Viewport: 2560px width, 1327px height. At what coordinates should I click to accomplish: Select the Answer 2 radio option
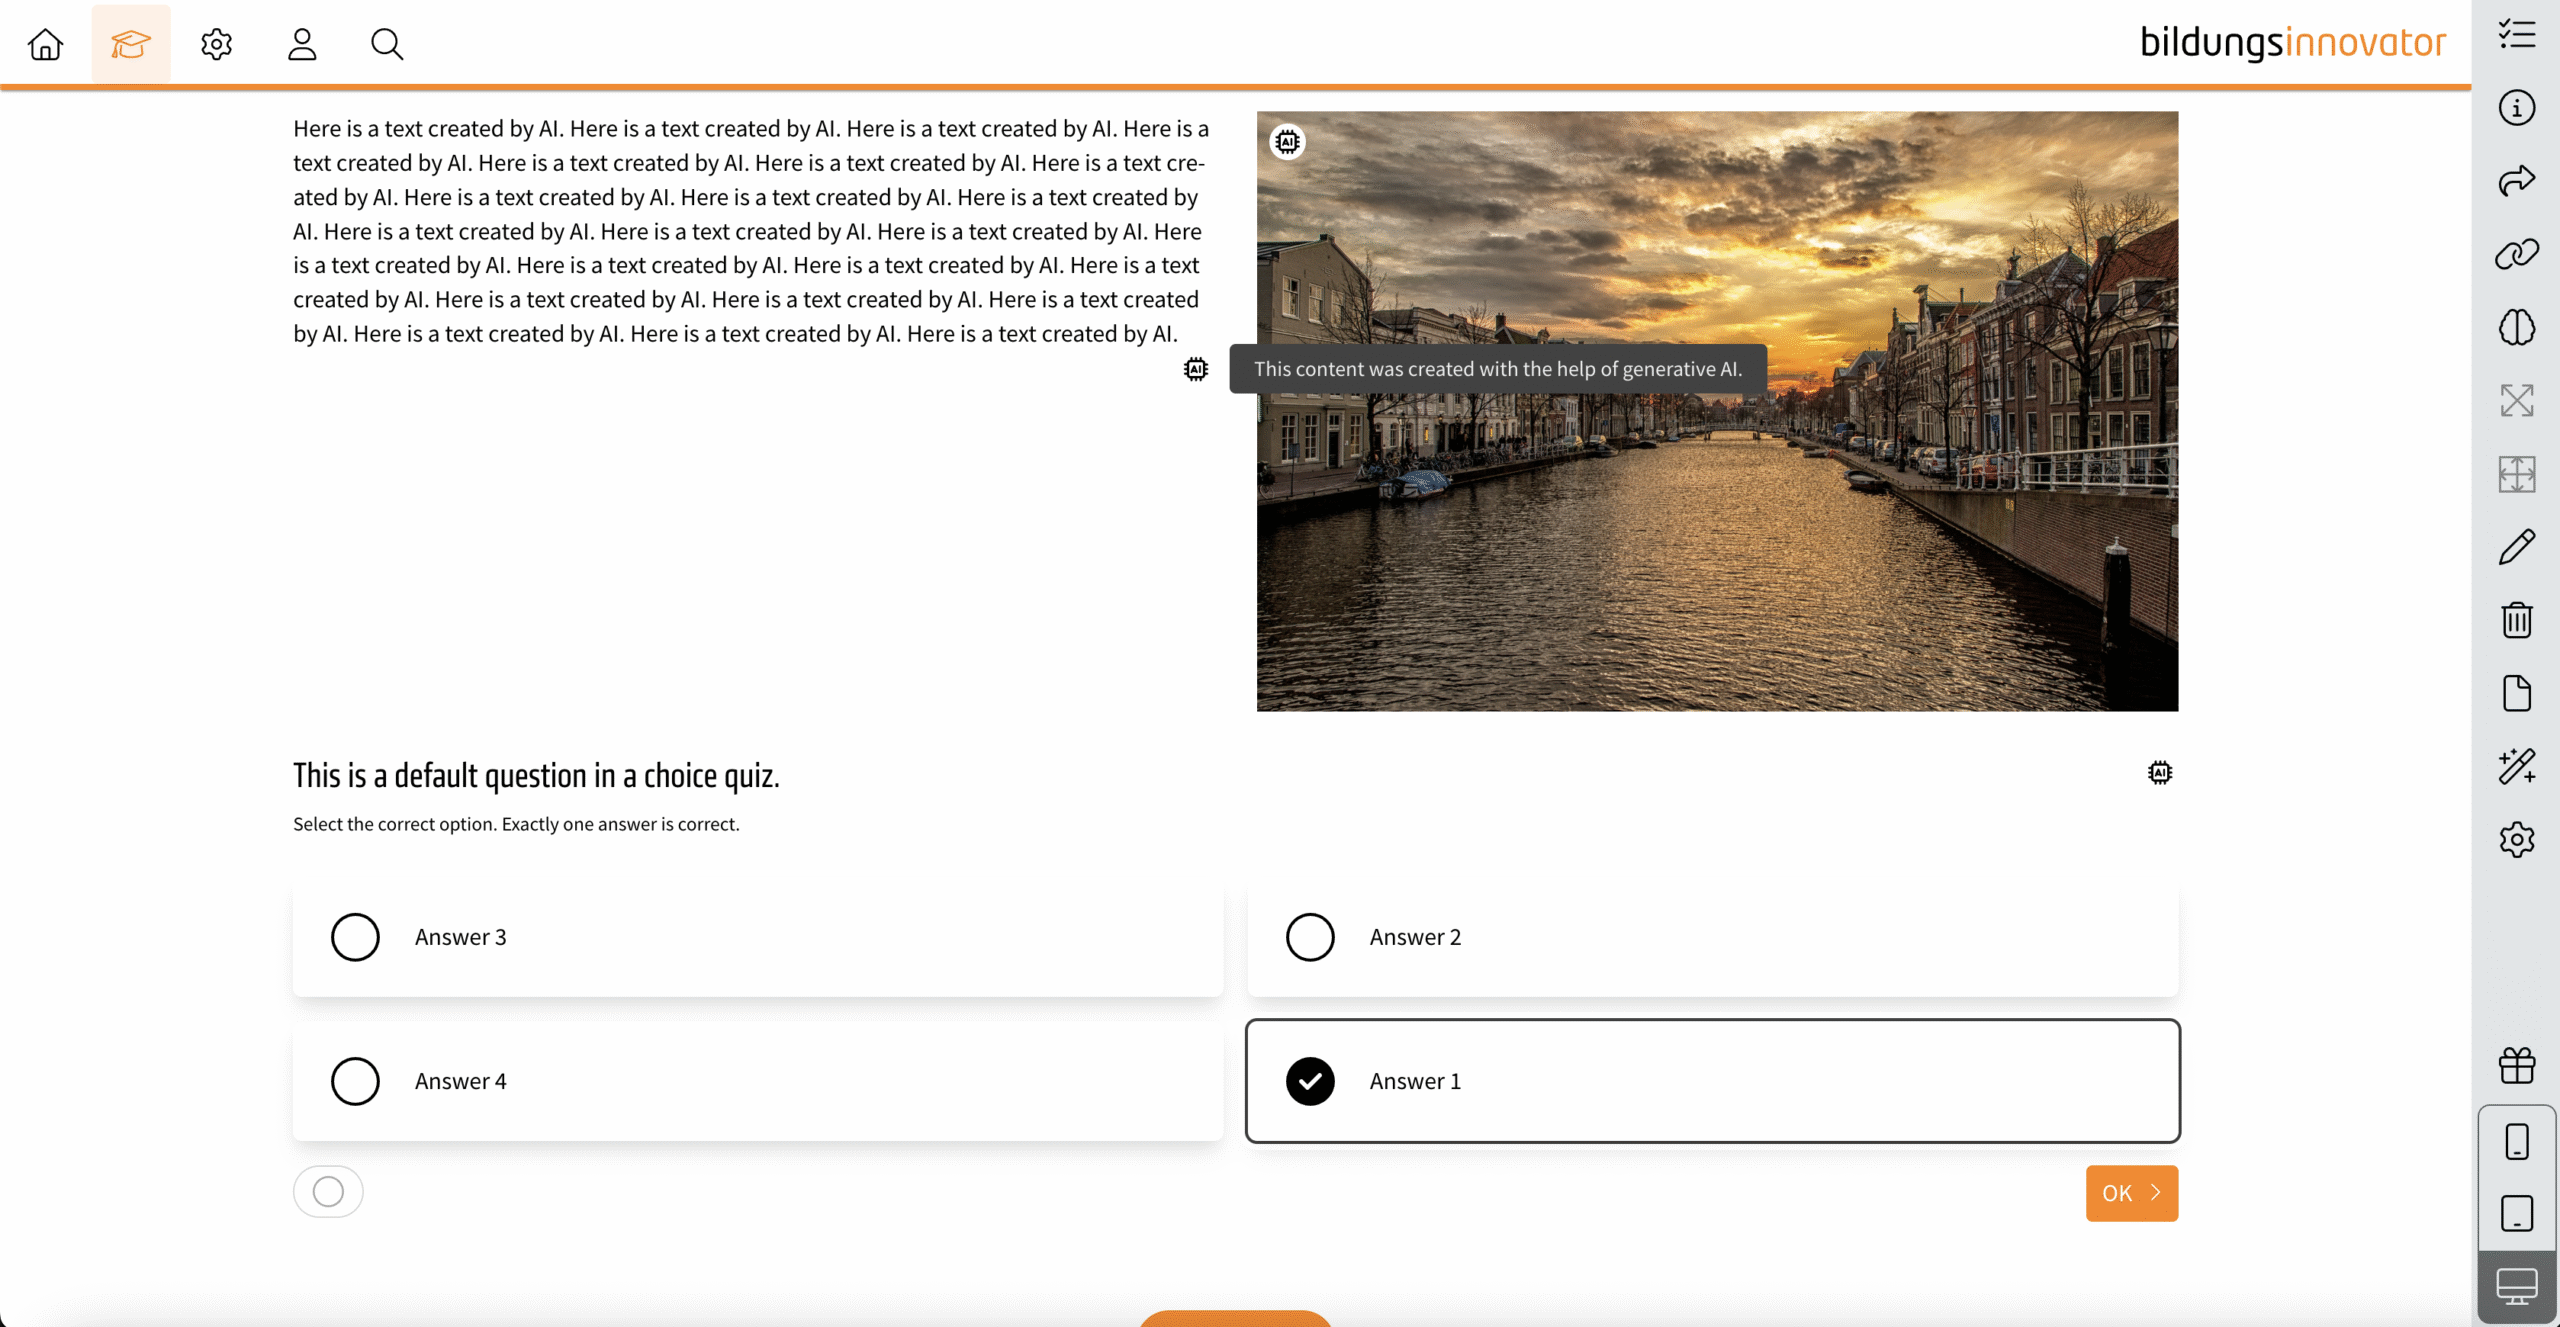click(1310, 937)
